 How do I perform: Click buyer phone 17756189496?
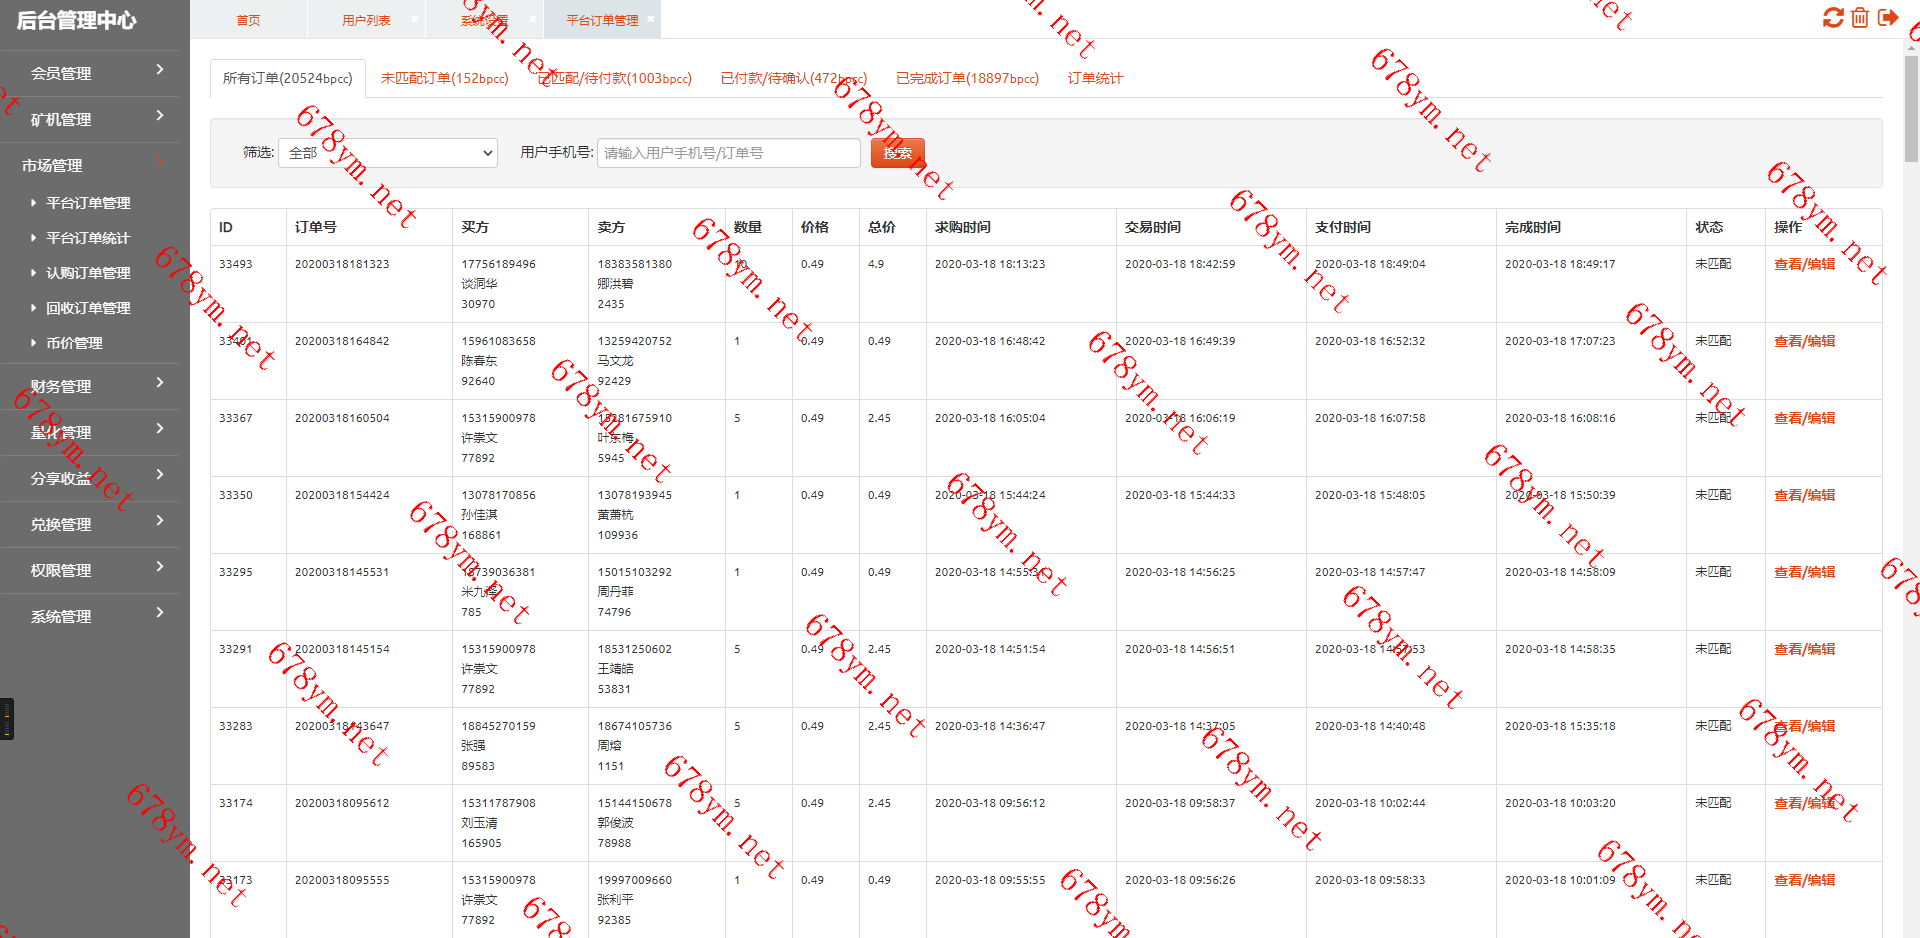(x=498, y=264)
